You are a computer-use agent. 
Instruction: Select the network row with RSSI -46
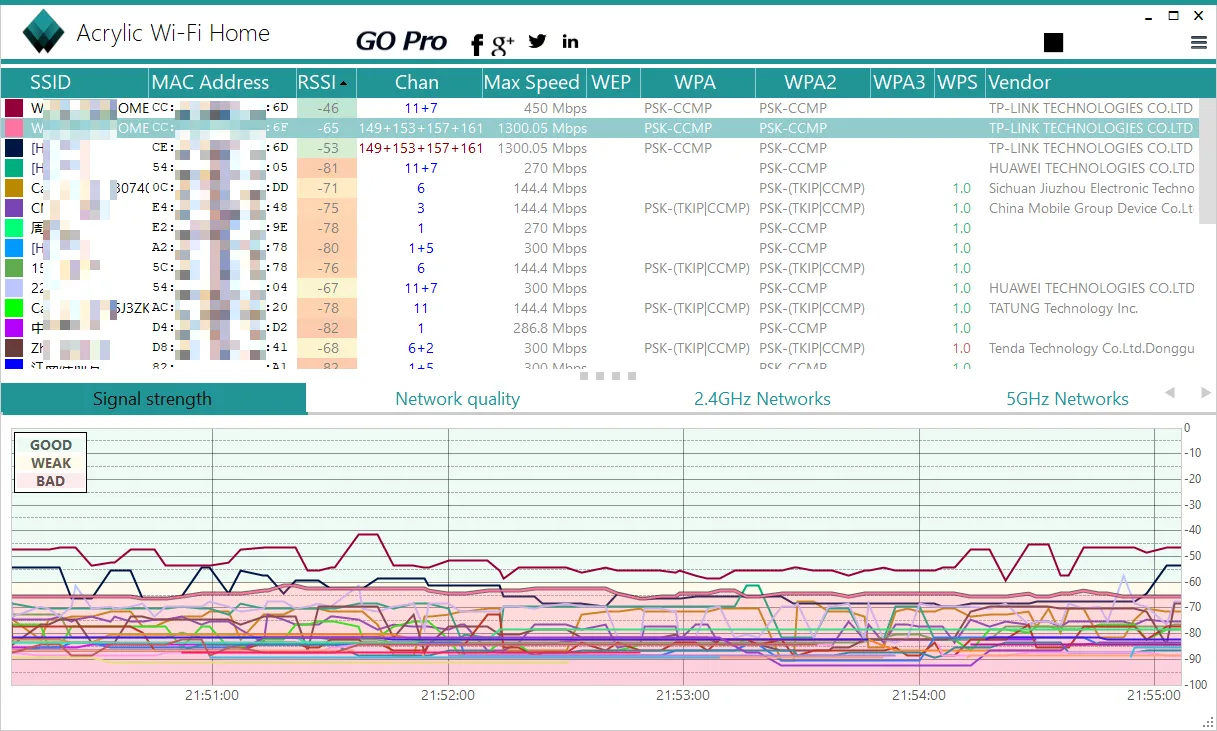600,108
